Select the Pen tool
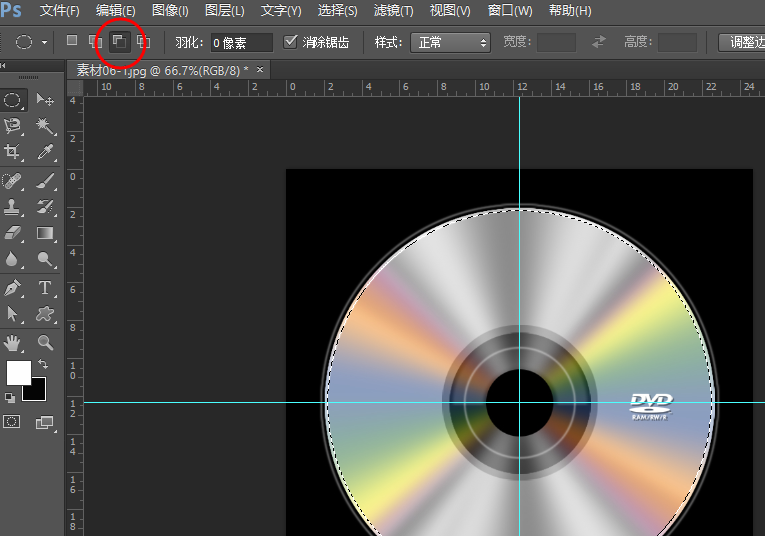Viewport: 765px width, 536px height. tap(12, 288)
